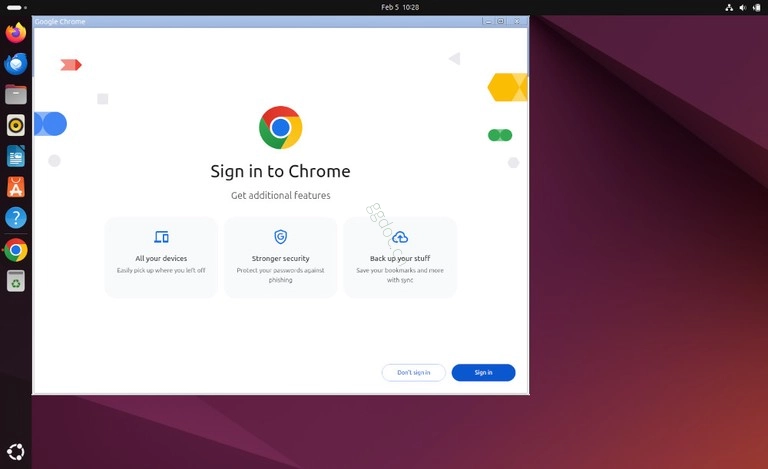
Task: Open the Files manager in dock
Action: [16, 94]
